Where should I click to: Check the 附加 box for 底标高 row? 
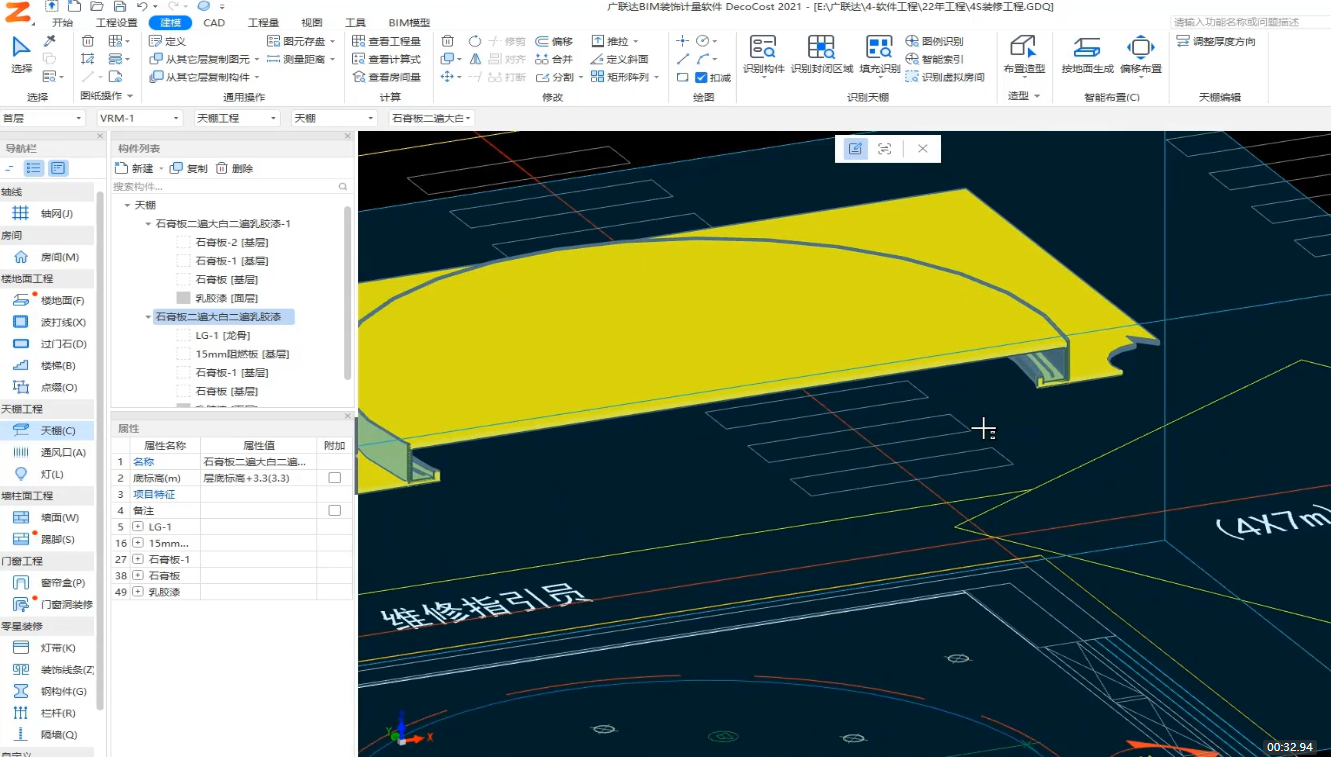pos(334,478)
